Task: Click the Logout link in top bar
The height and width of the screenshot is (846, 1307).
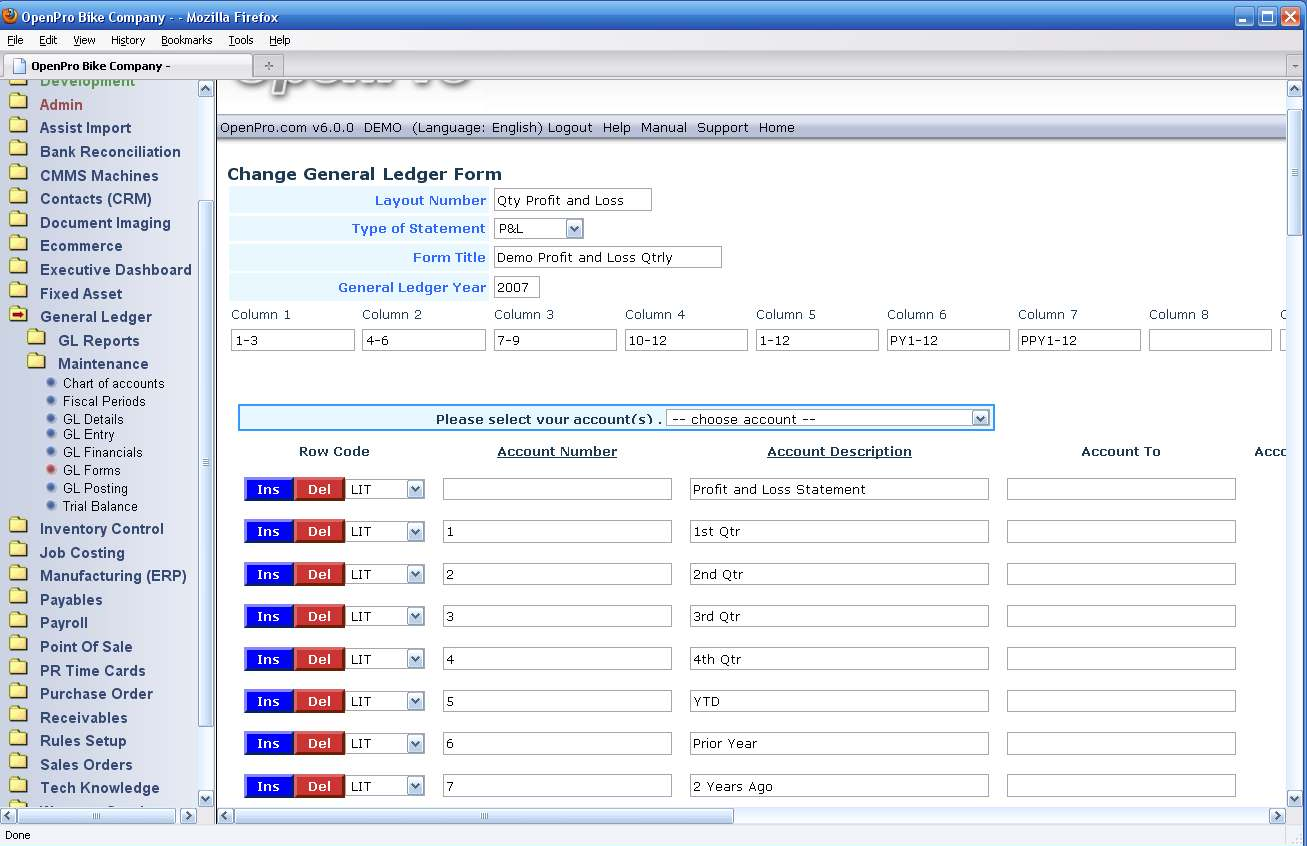Action: pos(570,128)
